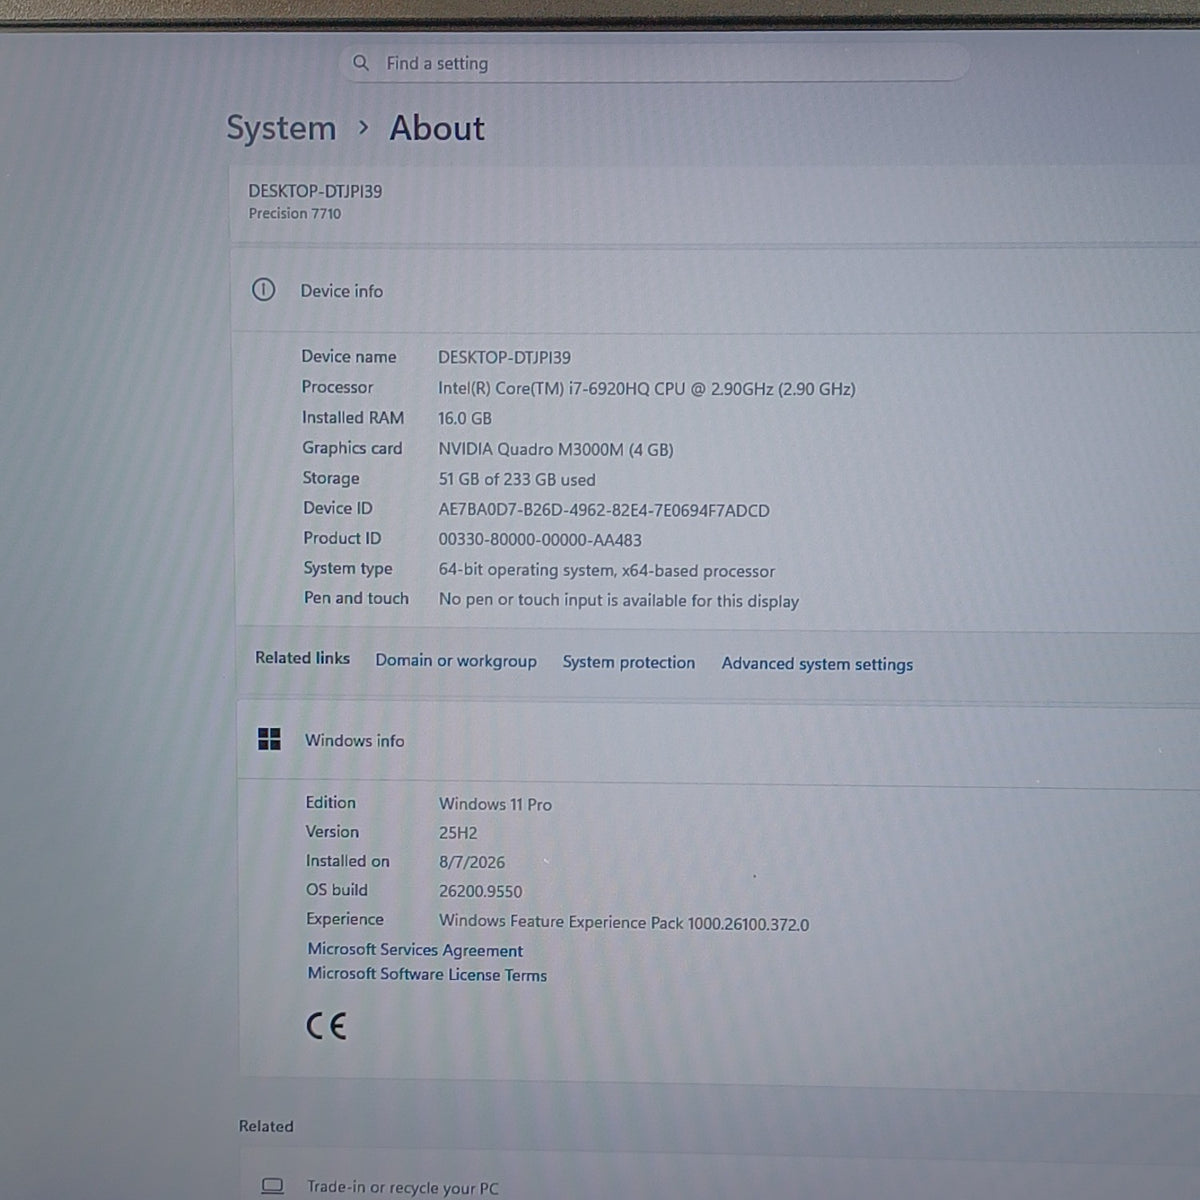Collapse the Windows info section
Screen dimensions: 1200x1200
click(x=718, y=741)
